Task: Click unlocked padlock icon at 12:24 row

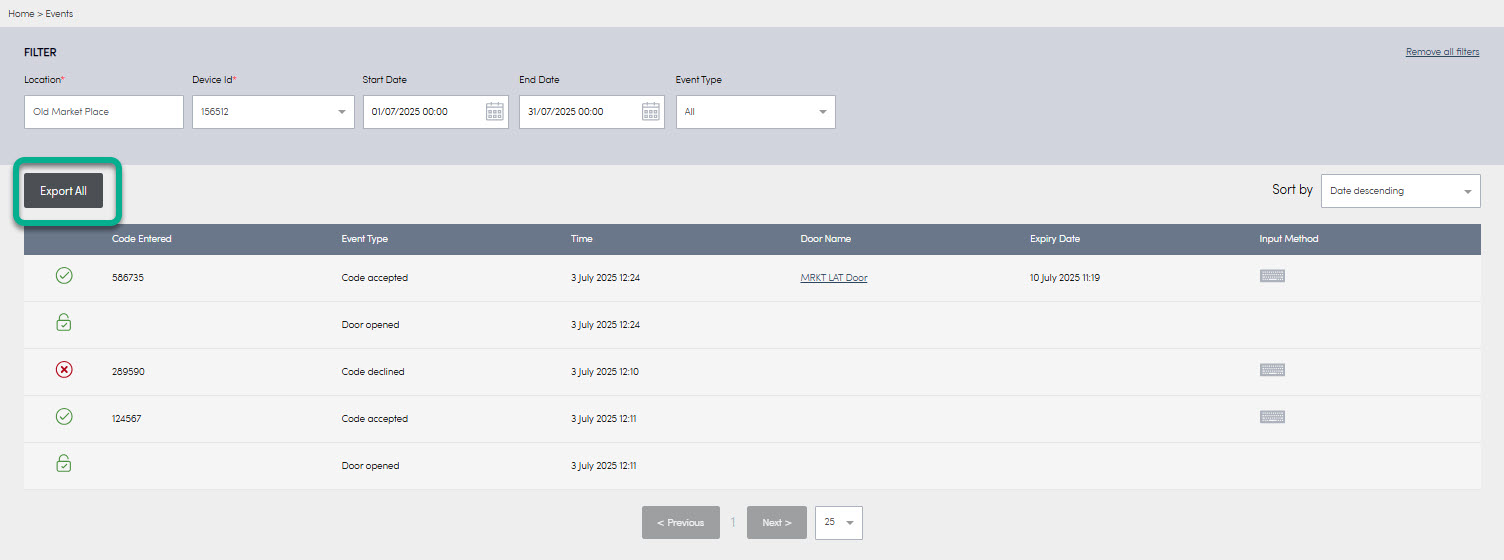Action: 64,322
